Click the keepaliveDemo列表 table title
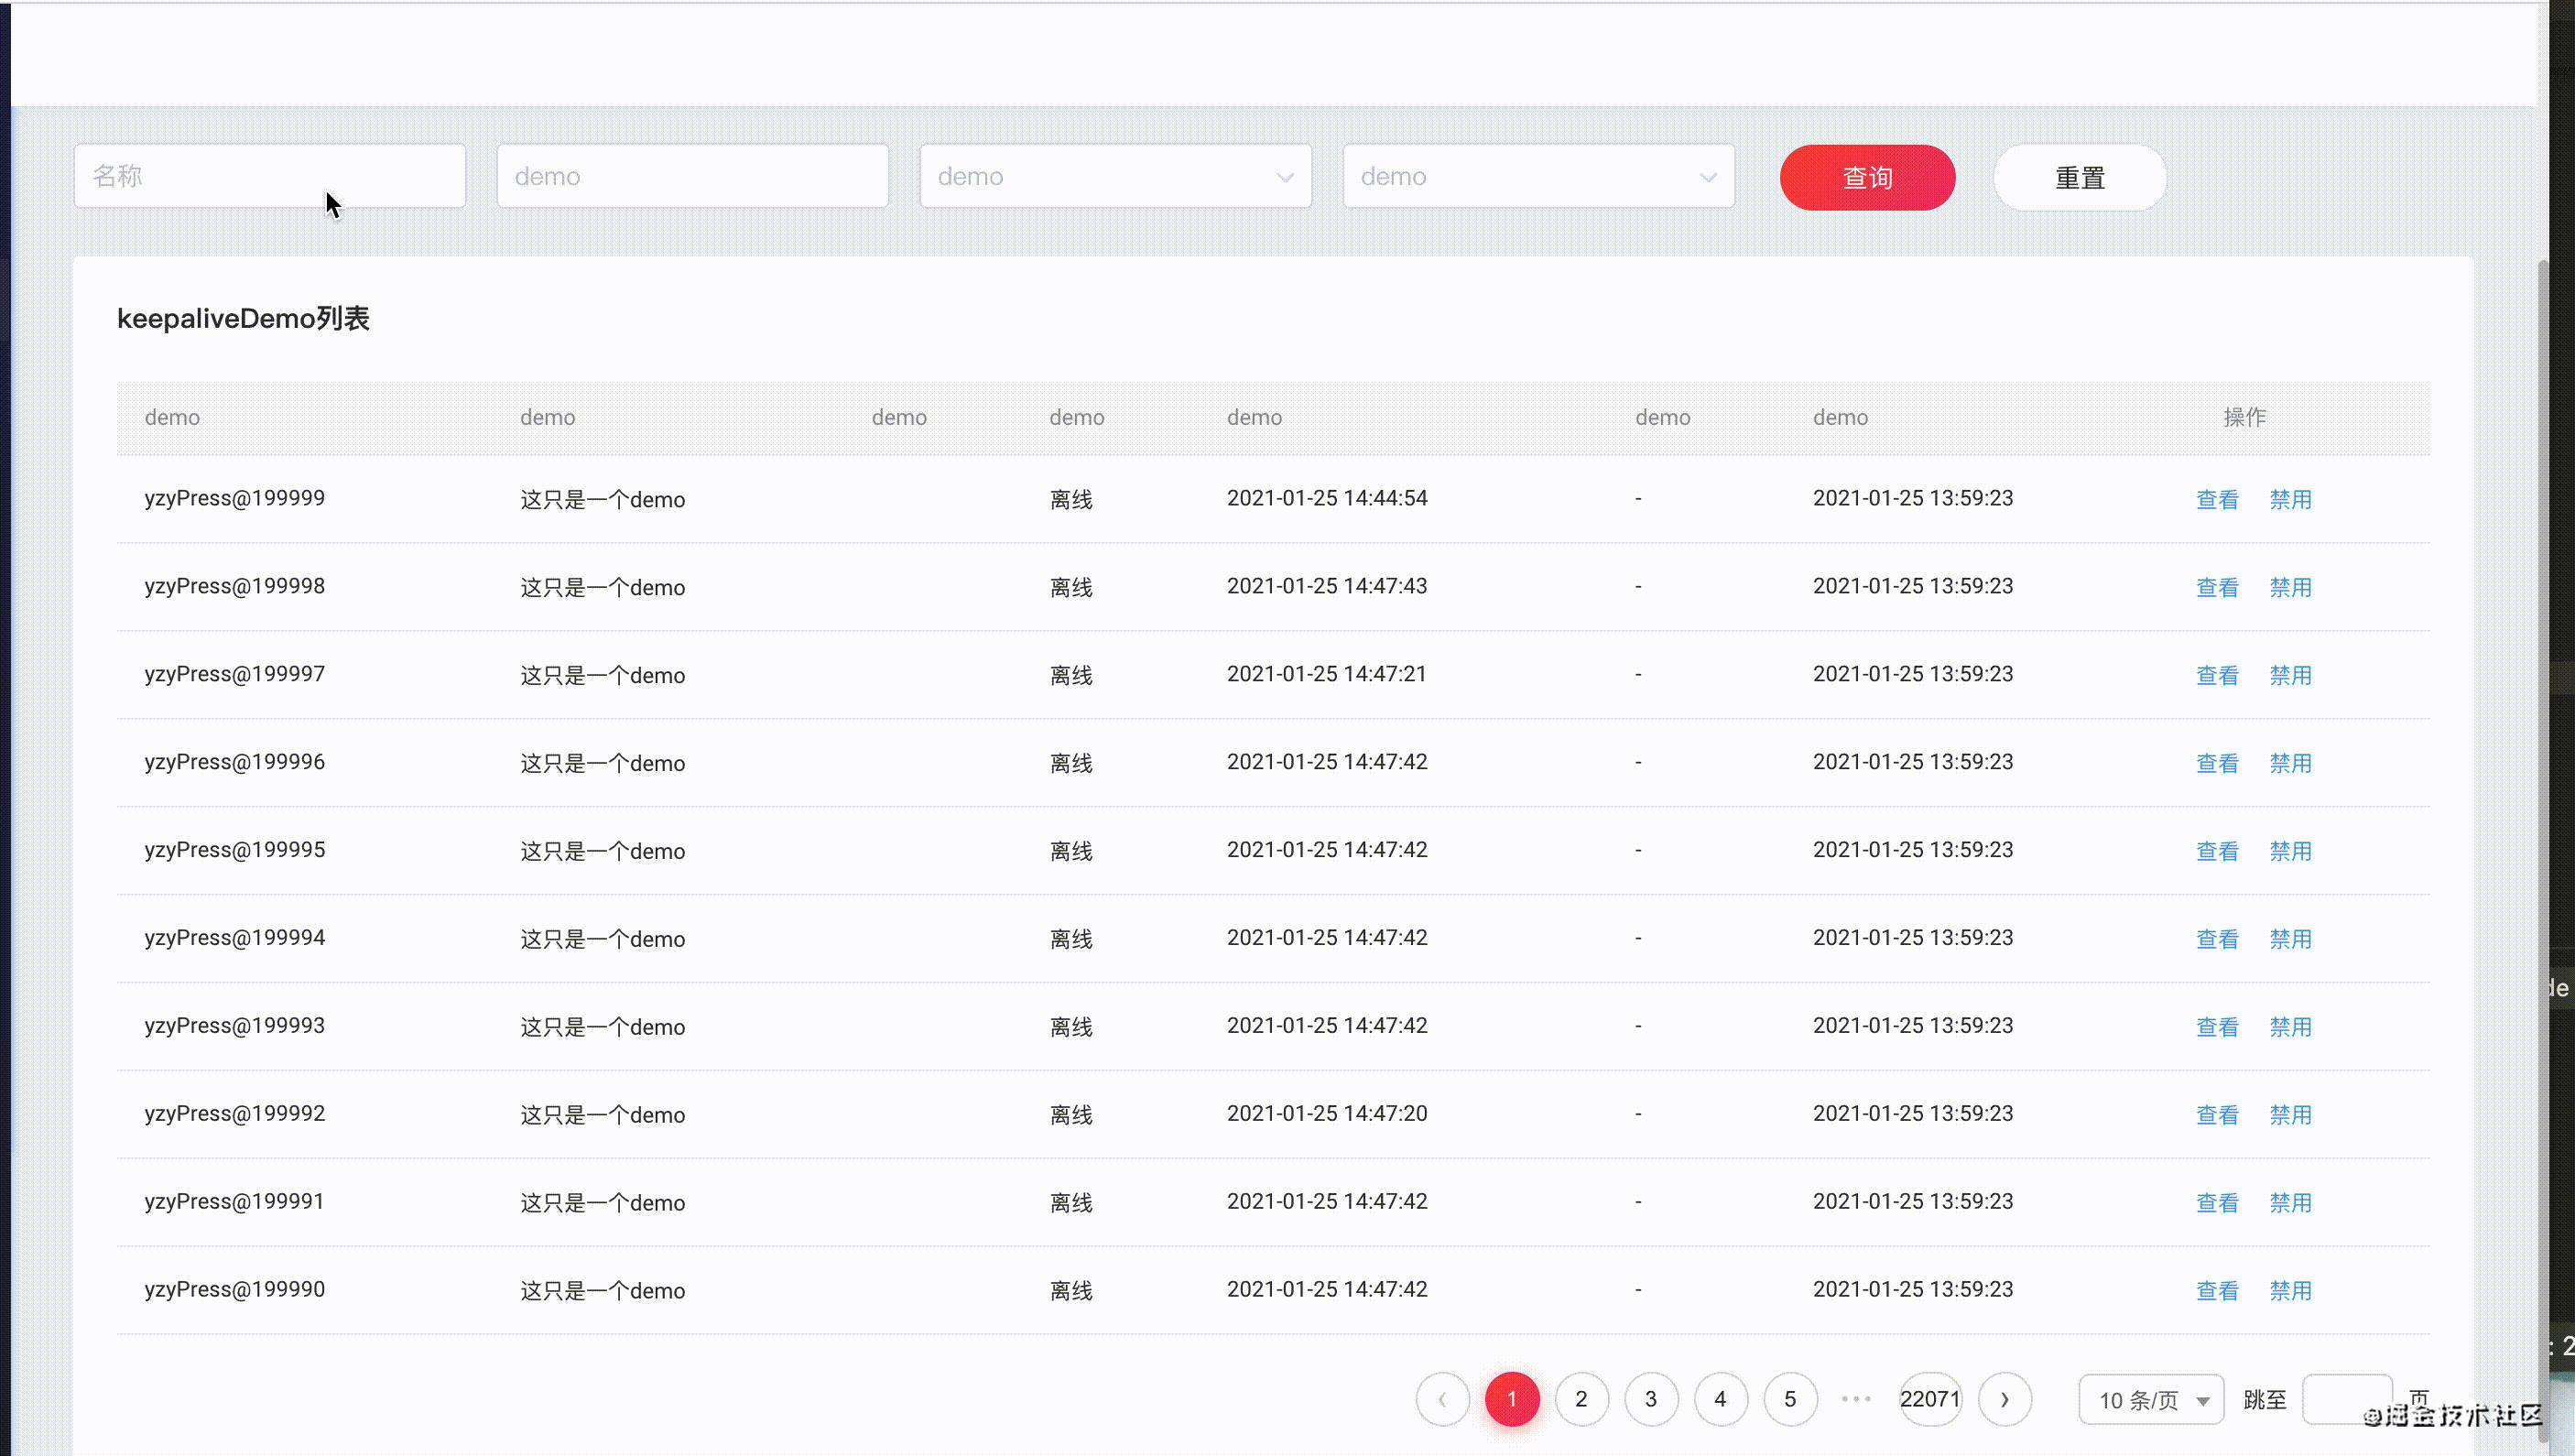The height and width of the screenshot is (1456, 2575). 243,319
